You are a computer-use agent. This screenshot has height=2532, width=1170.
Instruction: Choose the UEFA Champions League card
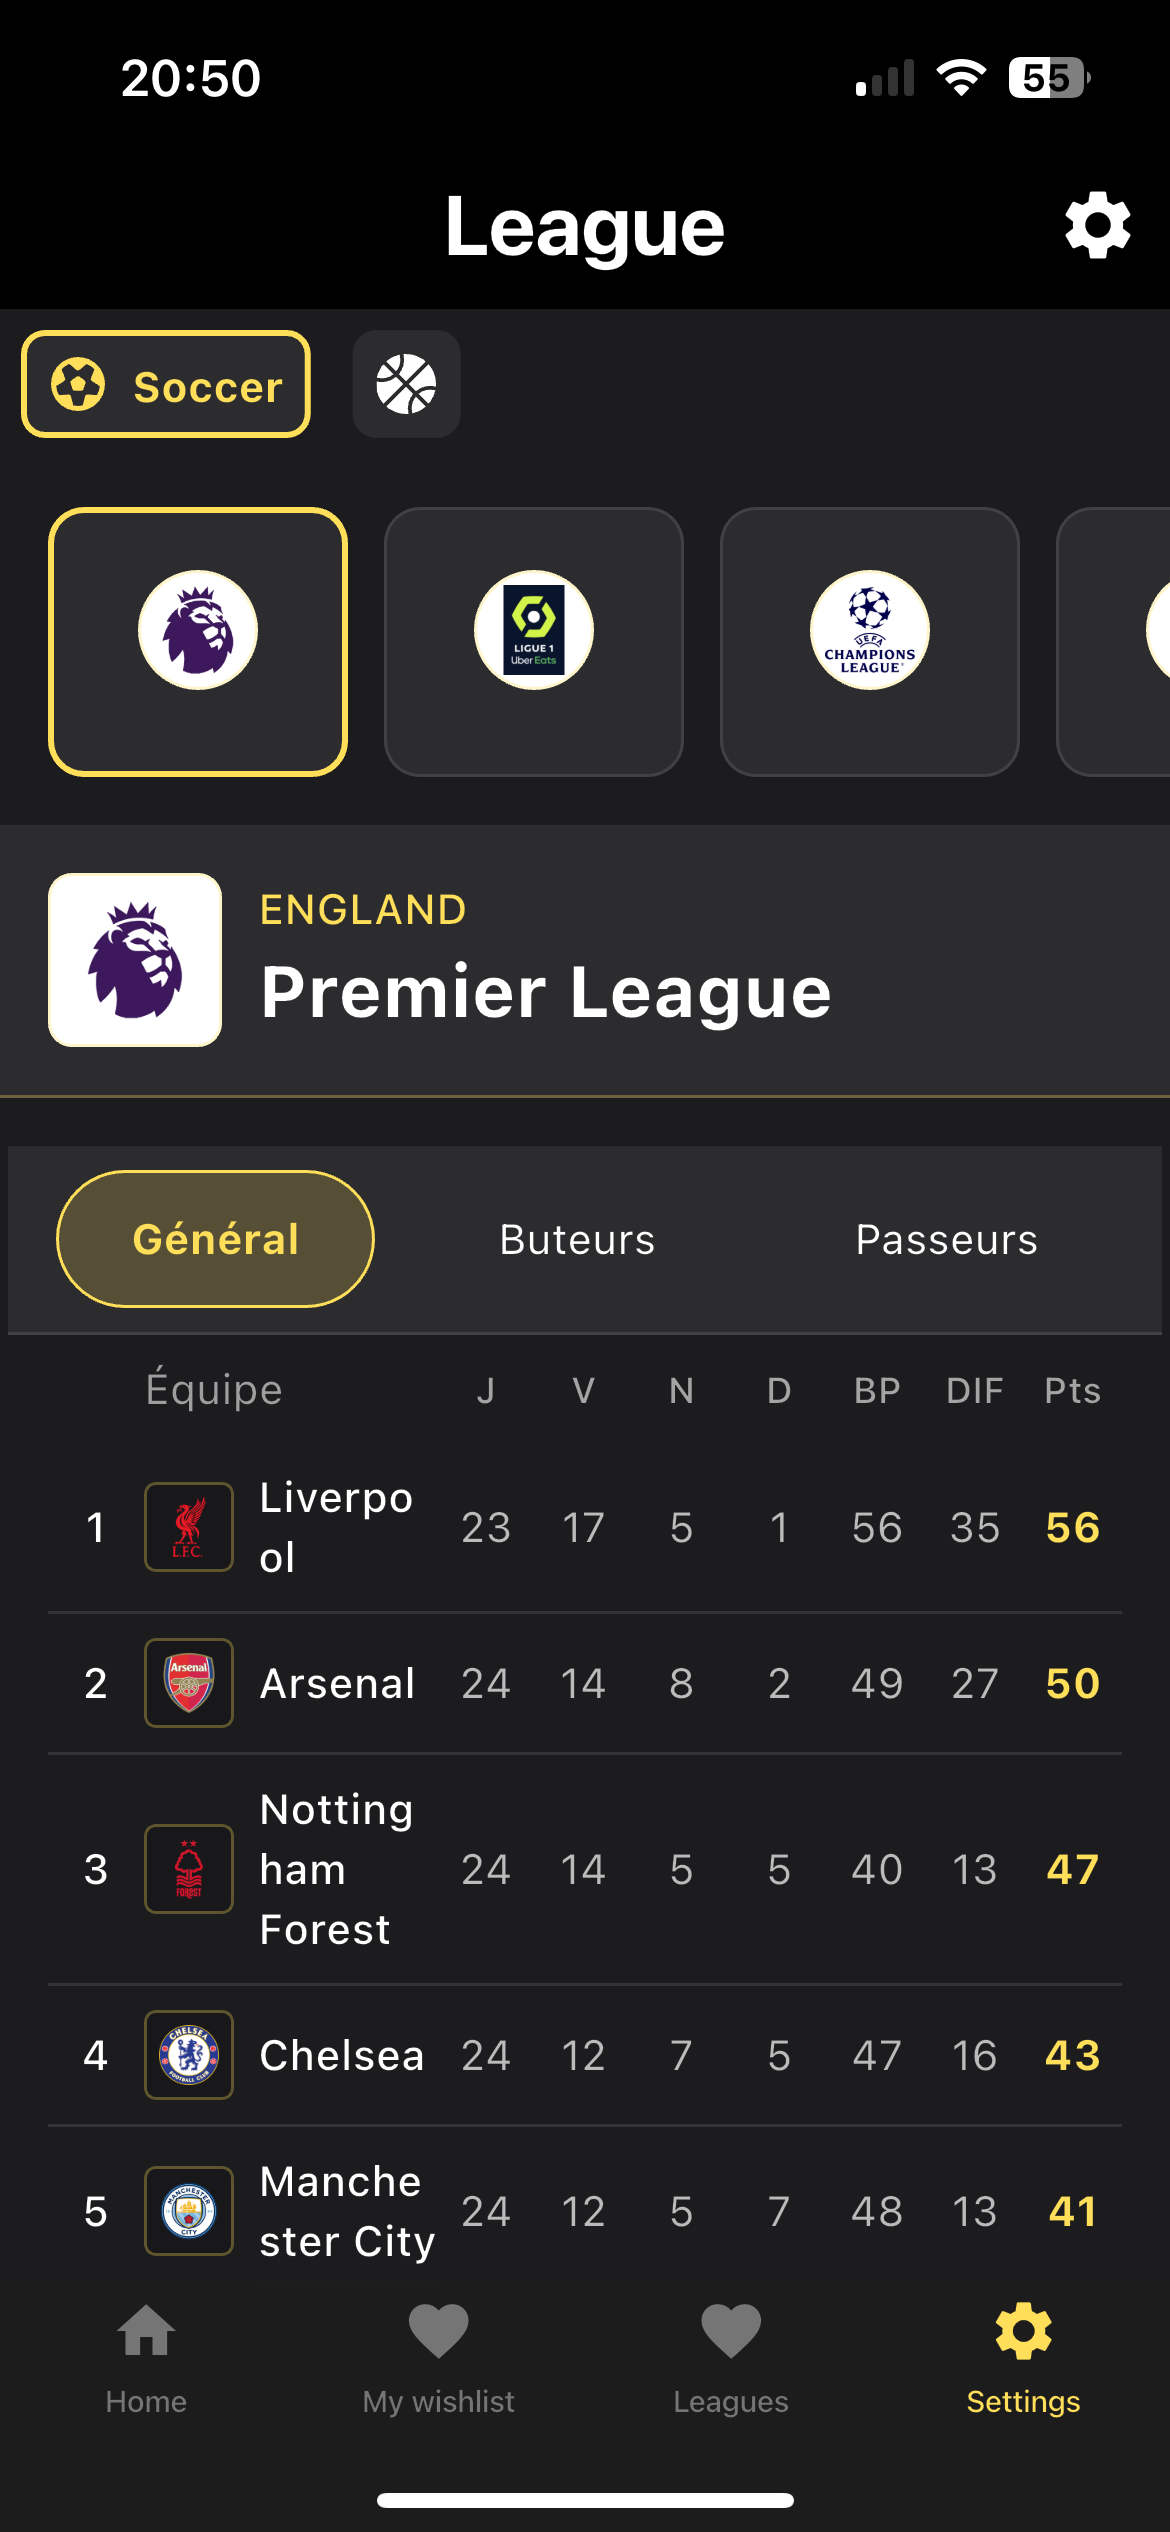pos(870,641)
